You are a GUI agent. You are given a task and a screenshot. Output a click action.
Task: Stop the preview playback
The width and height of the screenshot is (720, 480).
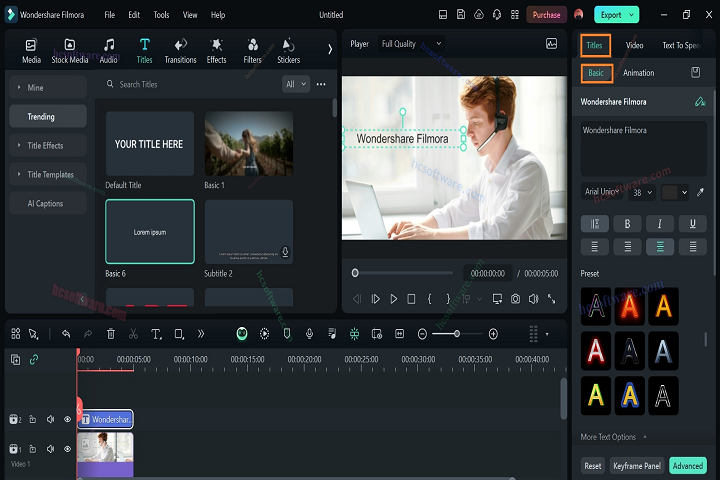[x=411, y=299]
